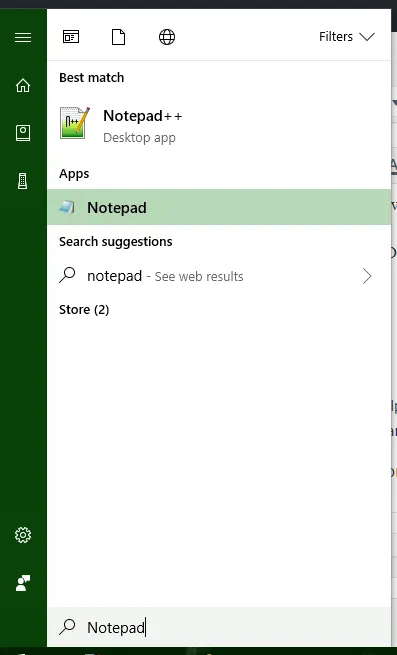Click the small Notepad icon in Apps
This screenshot has width=397, height=655.
(67, 207)
